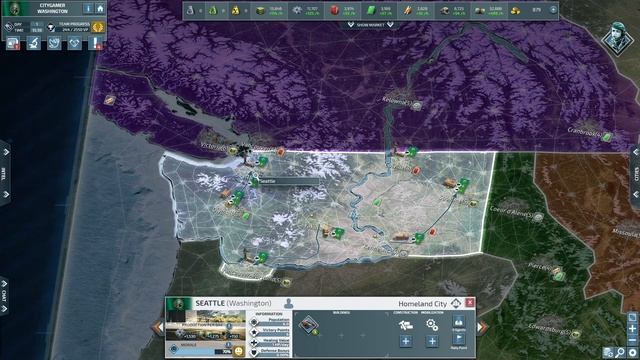Open the newspaper icon with red badge
640x360 pixels.
[13, 42]
